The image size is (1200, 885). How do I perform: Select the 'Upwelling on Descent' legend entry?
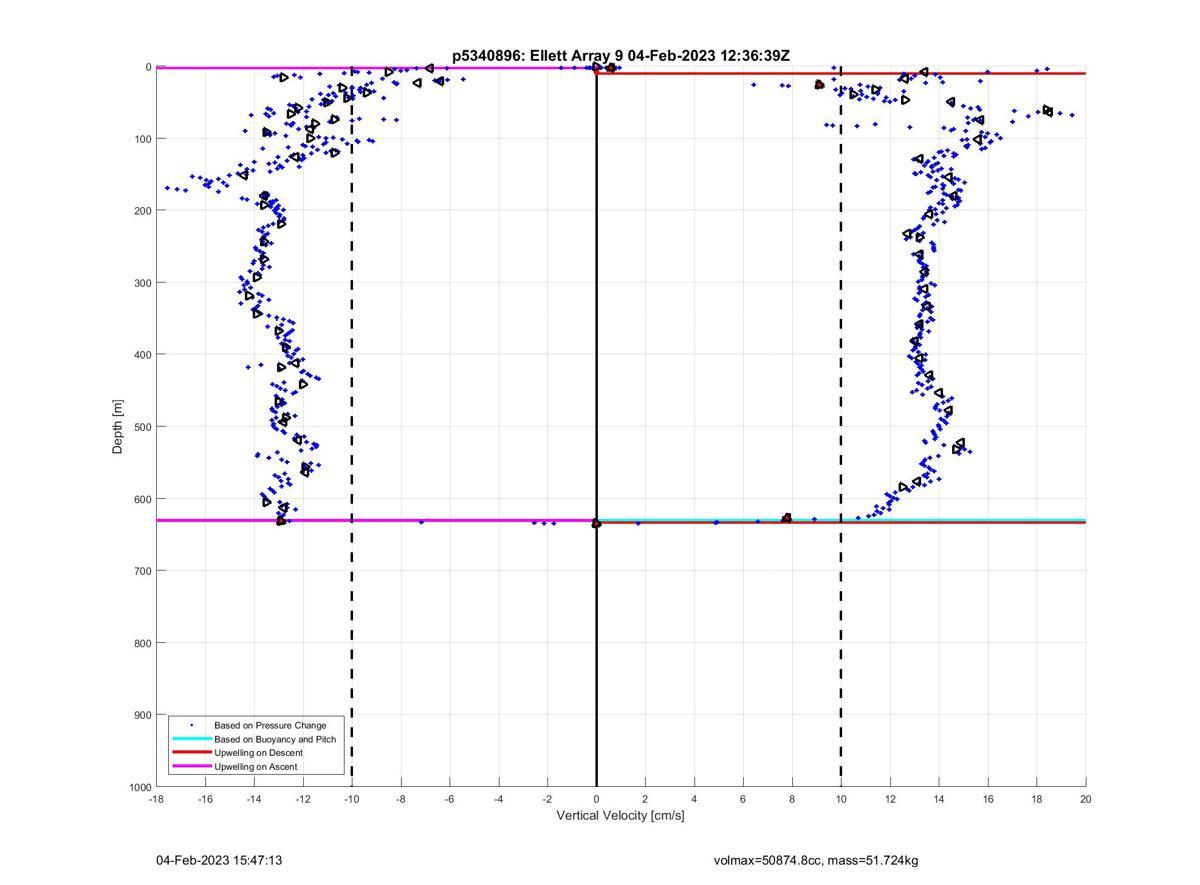[x=258, y=752]
